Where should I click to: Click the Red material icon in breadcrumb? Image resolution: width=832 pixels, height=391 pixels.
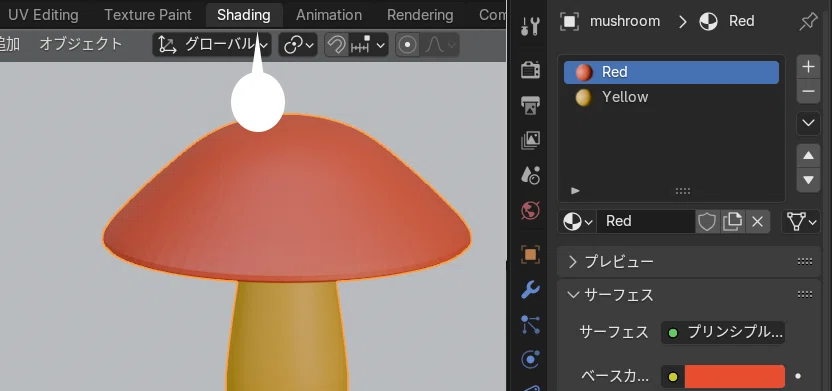(x=708, y=22)
